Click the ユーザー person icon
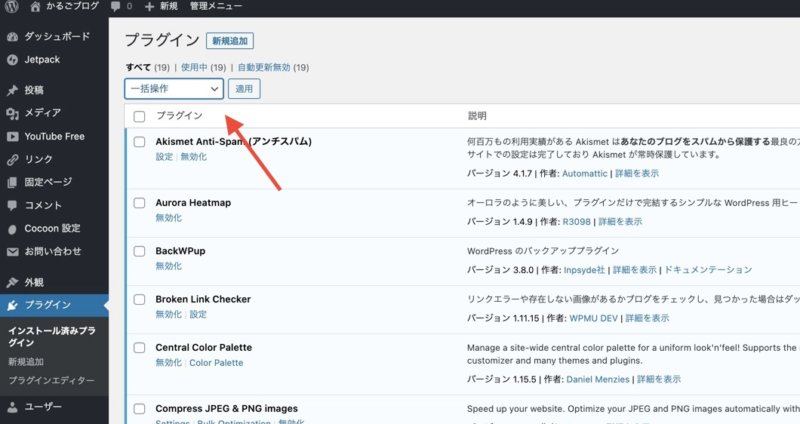 [x=13, y=407]
